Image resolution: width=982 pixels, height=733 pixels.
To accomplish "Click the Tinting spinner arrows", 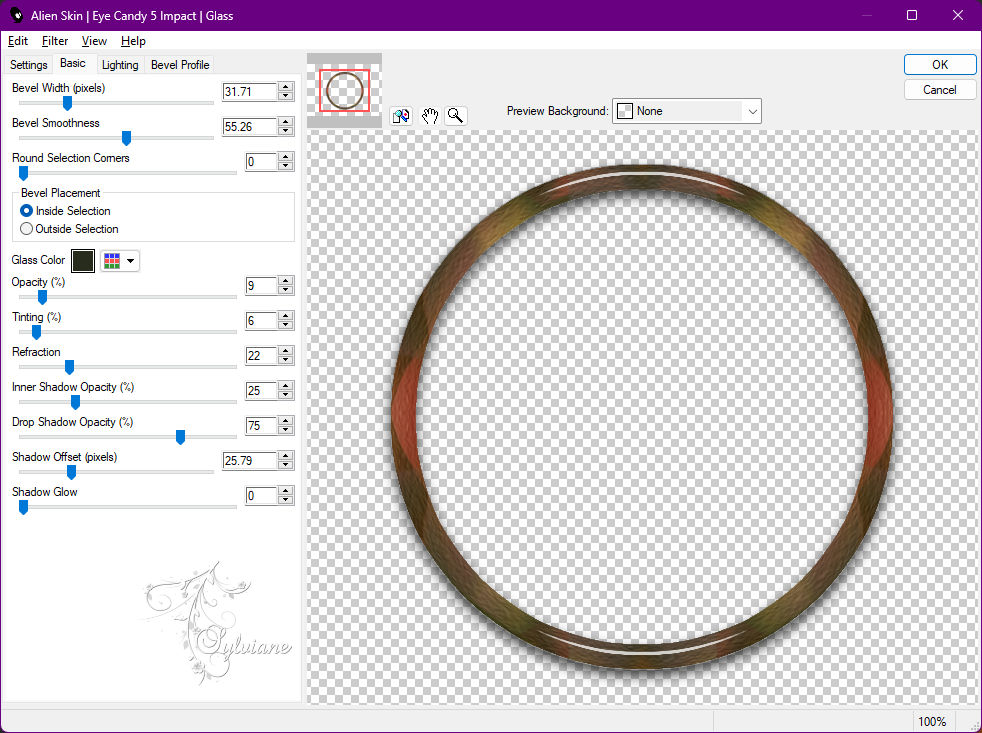I will tap(286, 321).
